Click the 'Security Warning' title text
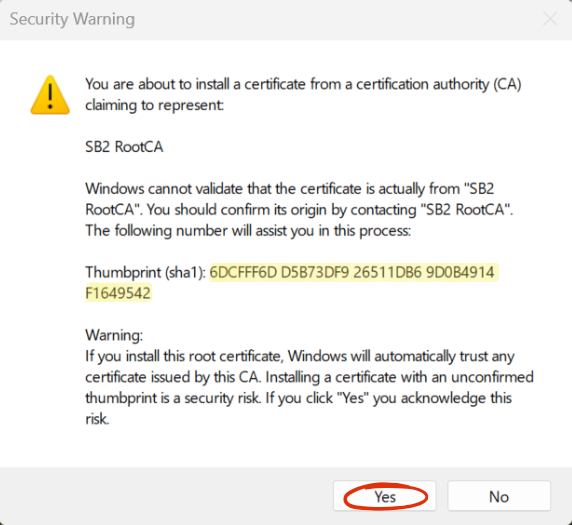572x525 pixels. (x=72, y=19)
